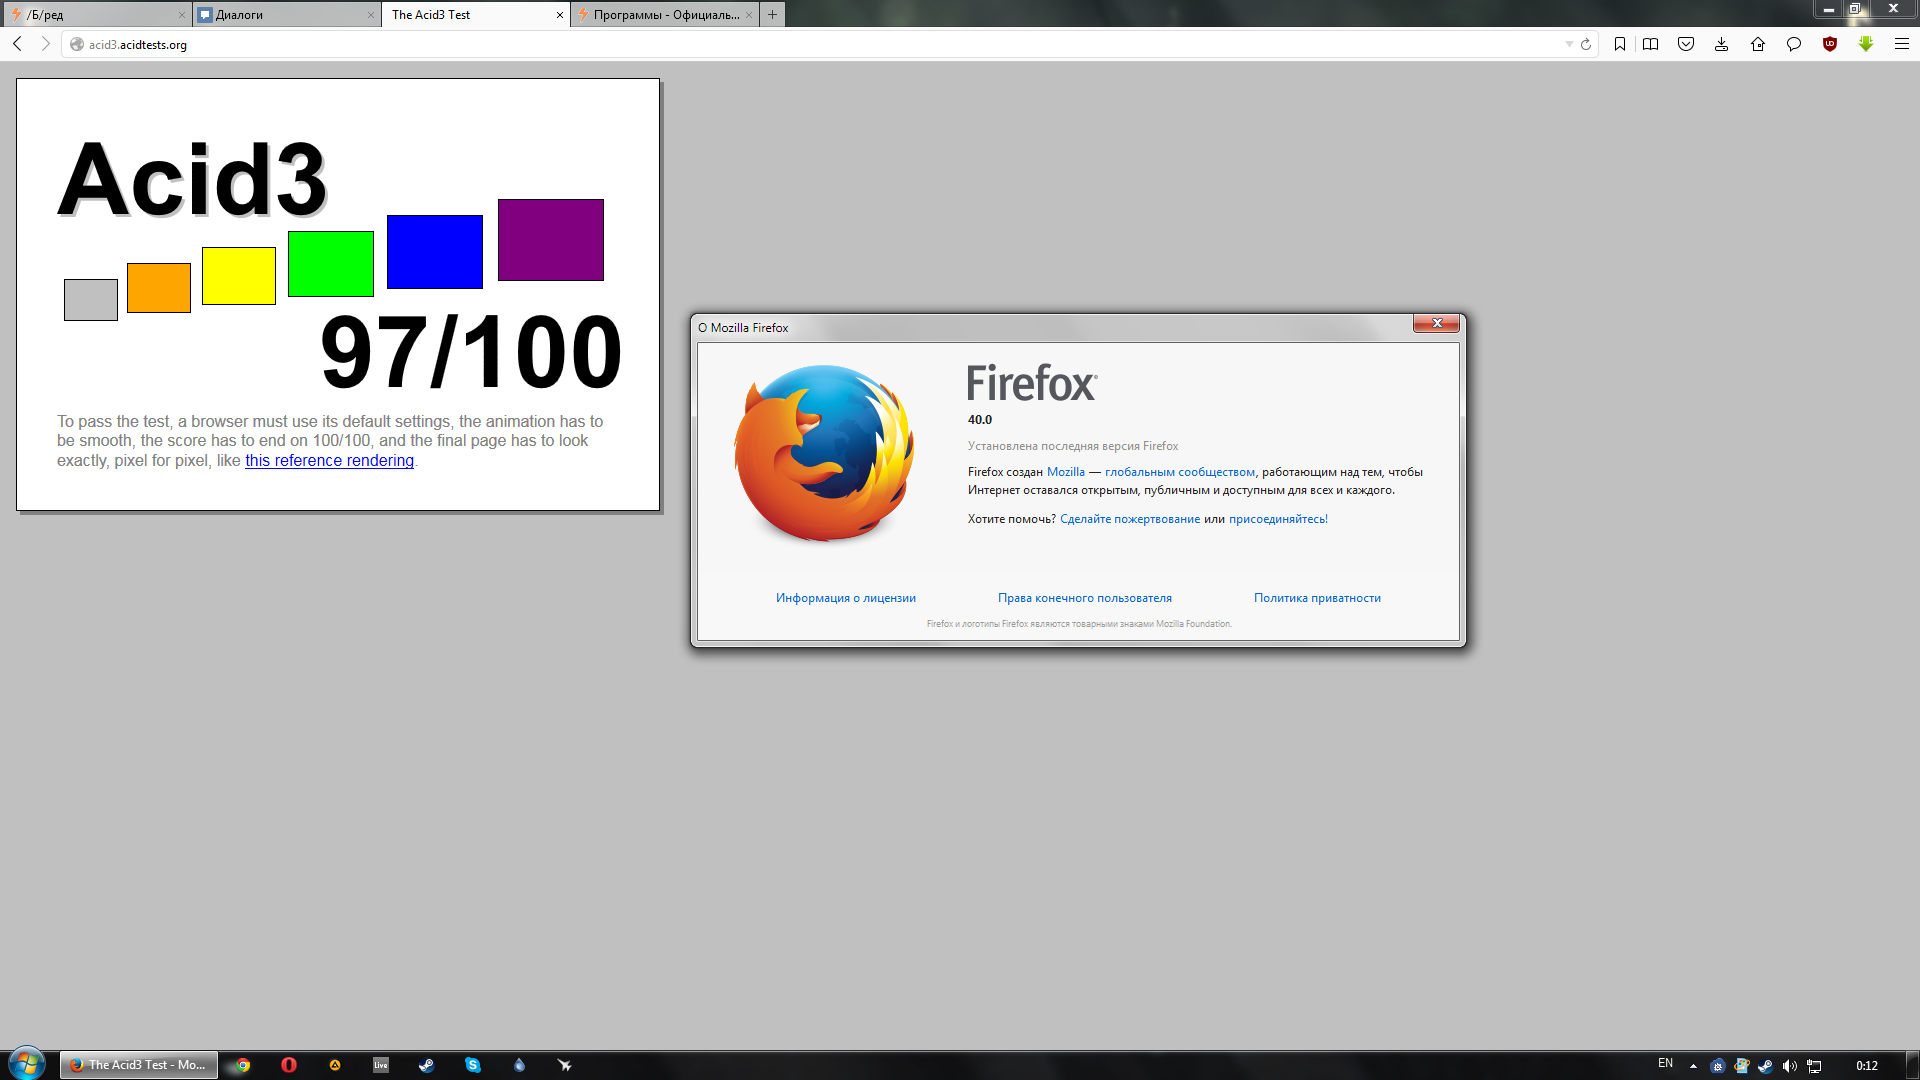The height and width of the screenshot is (1080, 1920).
Task: Click Сделайте пожертвование link
Action: [1129, 519]
